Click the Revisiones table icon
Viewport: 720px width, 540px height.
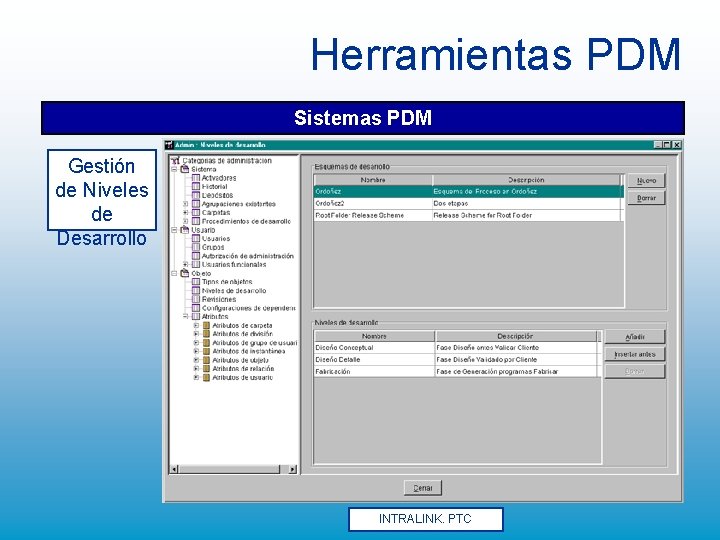pyautogui.click(x=196, y=299)
